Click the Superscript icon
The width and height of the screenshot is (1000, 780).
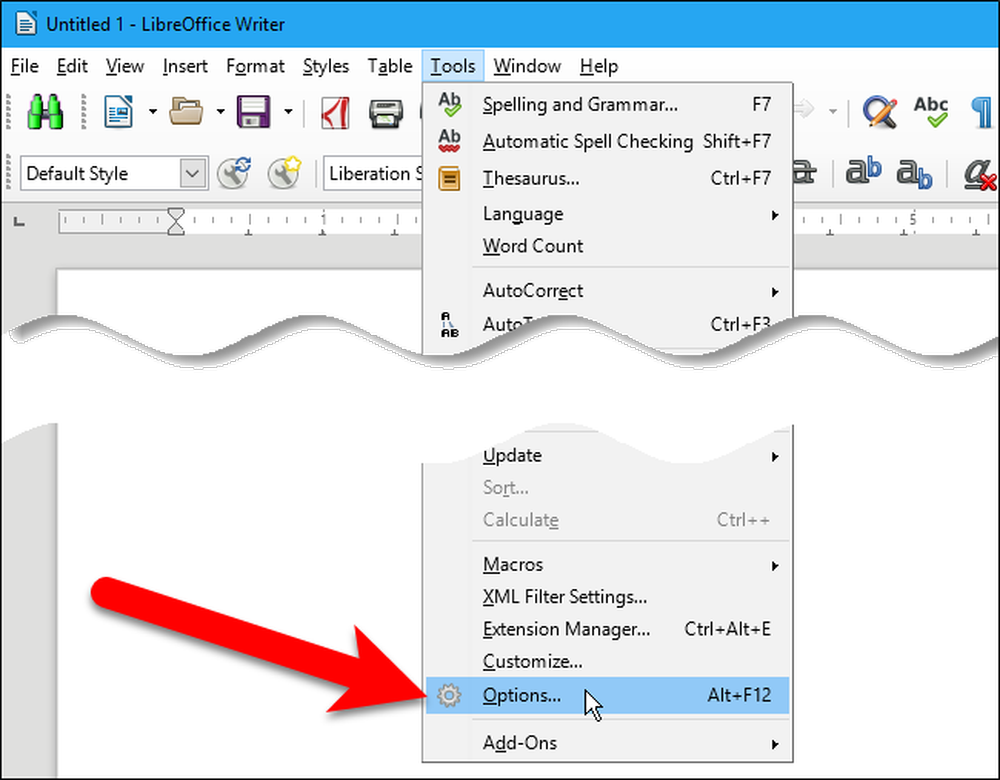click(864, 172)
